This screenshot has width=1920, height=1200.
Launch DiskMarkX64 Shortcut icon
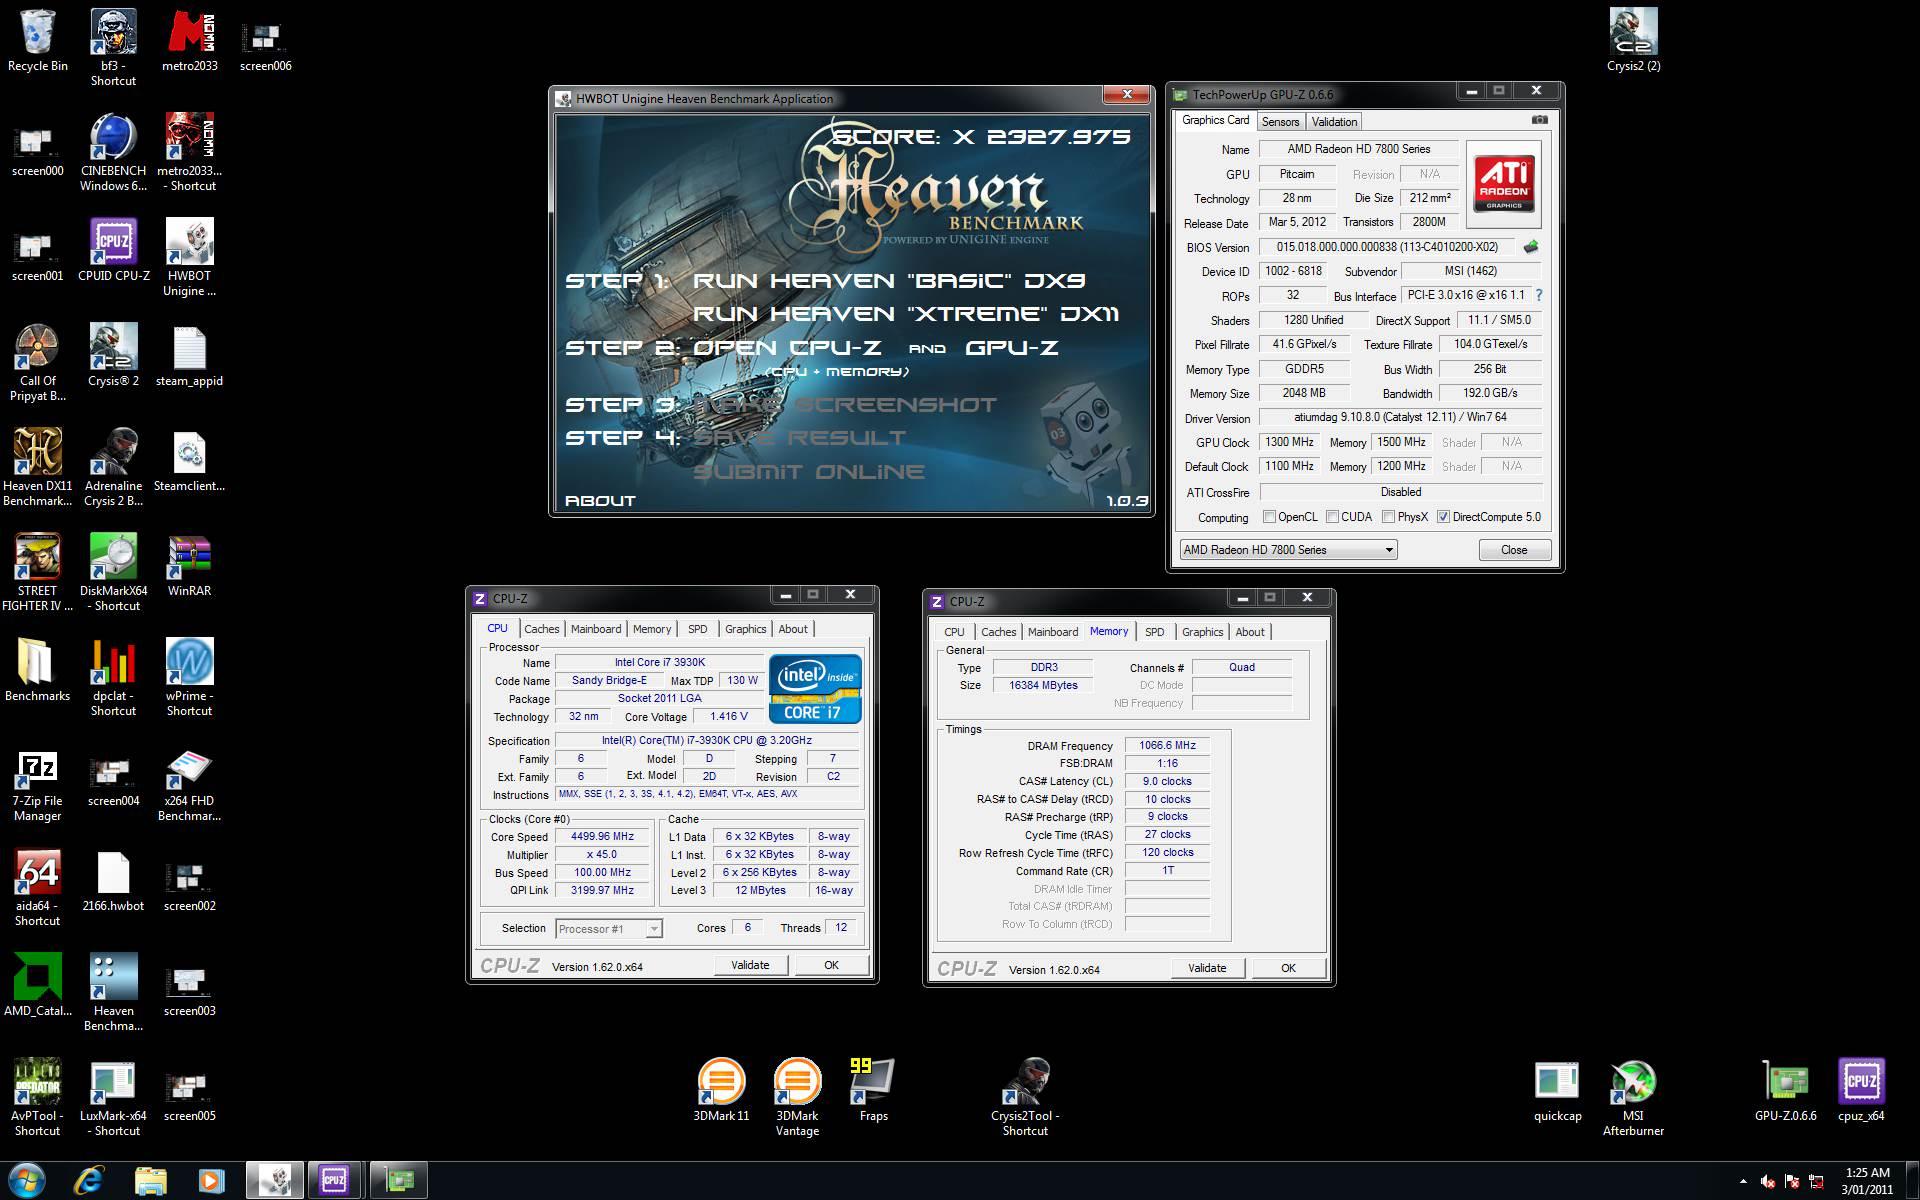(x=113, y=572)
